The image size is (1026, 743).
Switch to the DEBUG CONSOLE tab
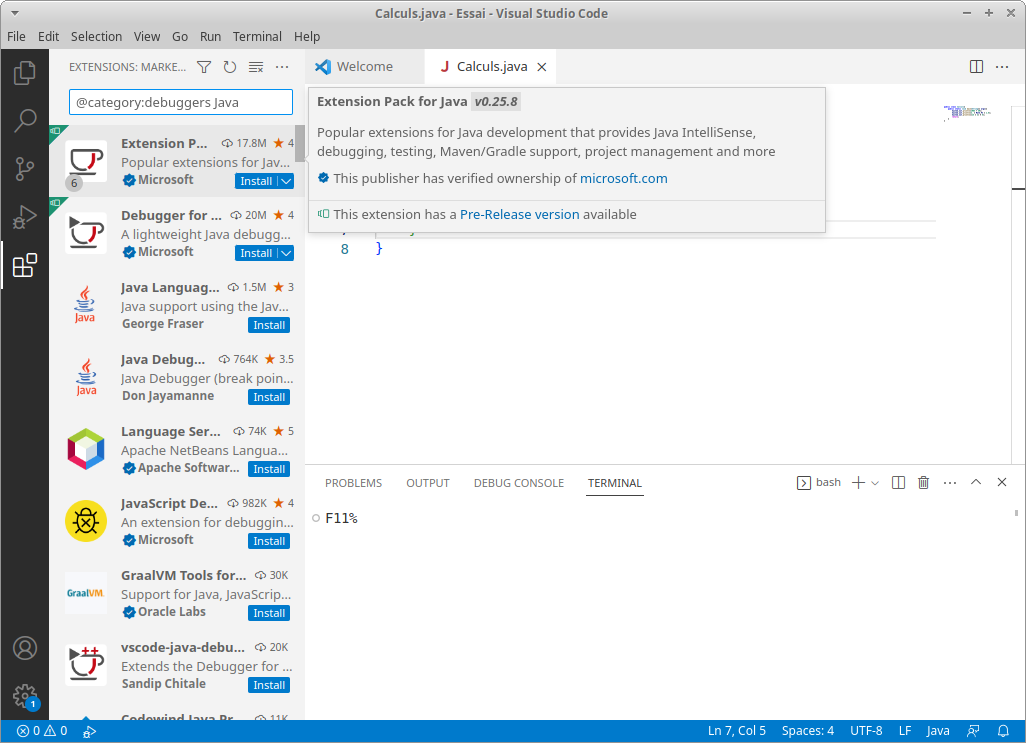(519, 483)
